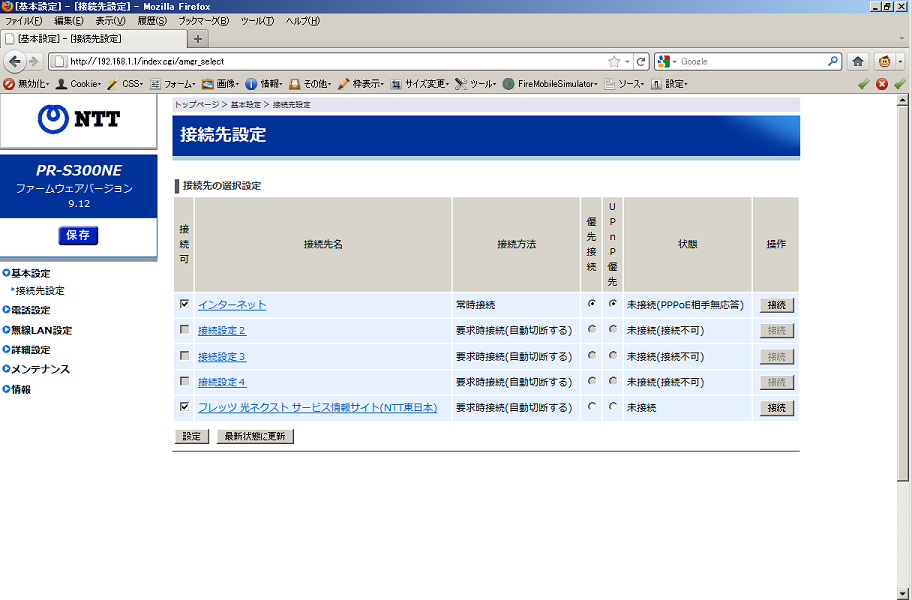Select the 優先接続 radio for 接続設定2
Image resolution: width=912 pixels, height=600 pixels.
point(592,330)
